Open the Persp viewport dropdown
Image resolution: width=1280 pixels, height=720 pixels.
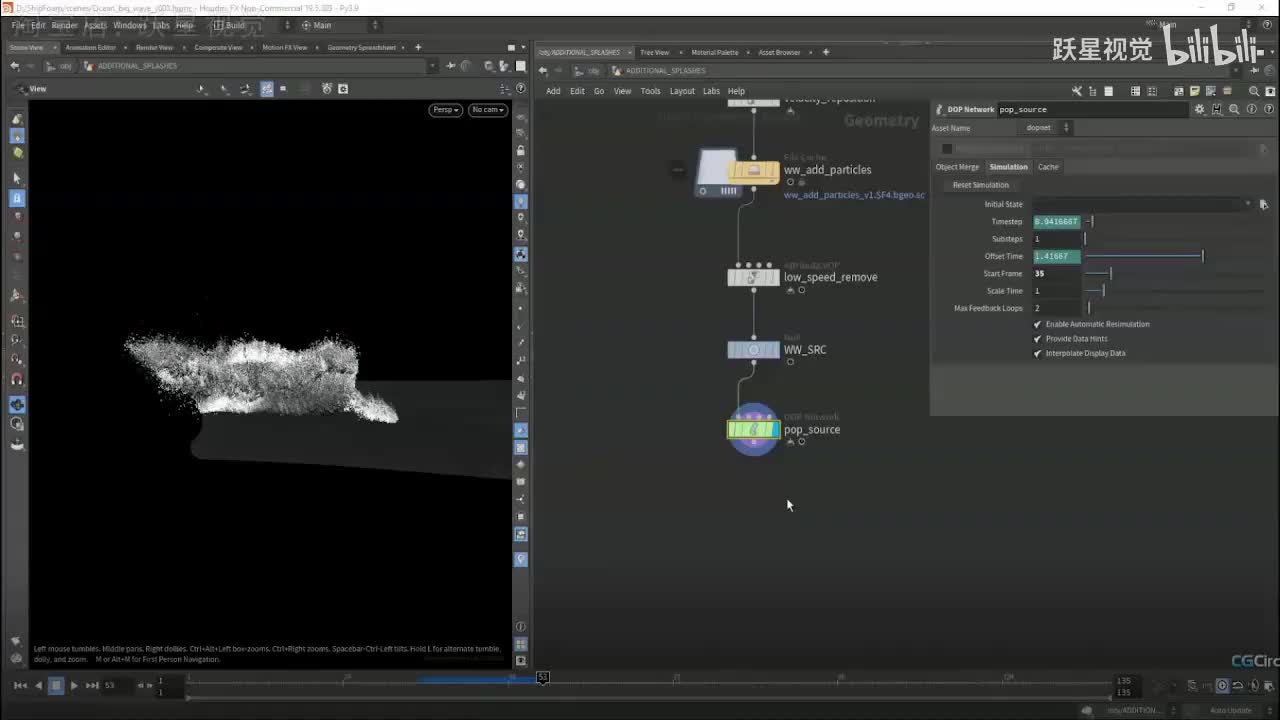[x=445, y=110]
